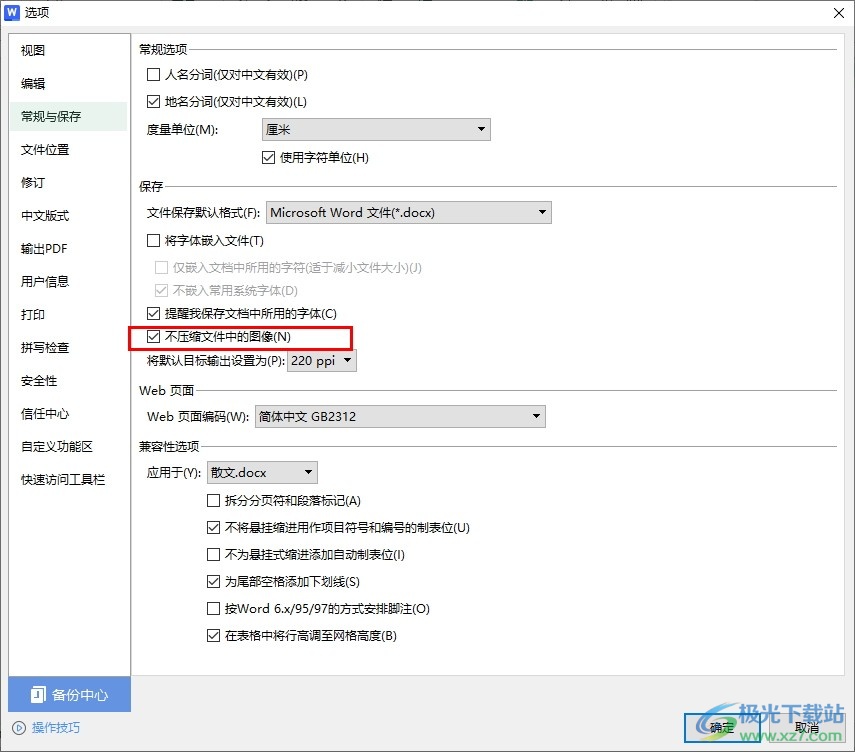
Task: Toggle 为尾部空格添加下划线 checkbox
Action: point(213,581)
